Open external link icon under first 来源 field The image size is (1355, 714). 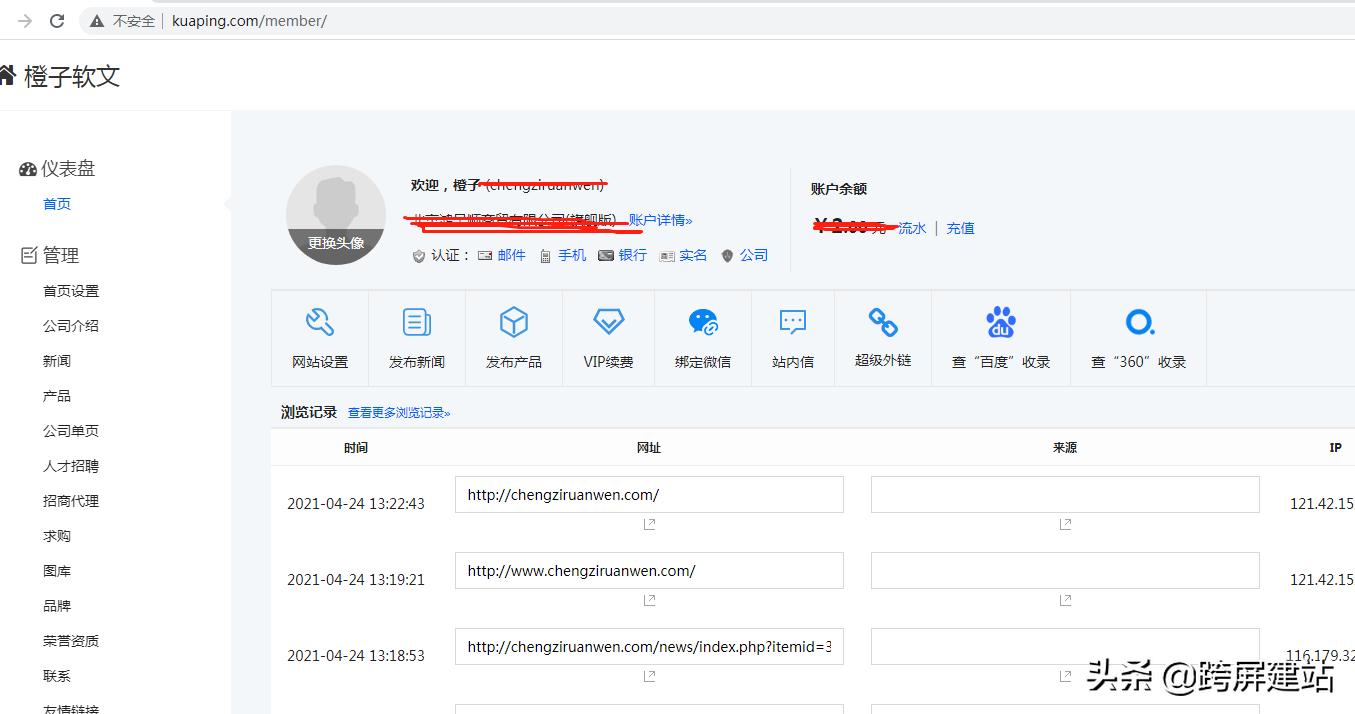coord(1065,524)
